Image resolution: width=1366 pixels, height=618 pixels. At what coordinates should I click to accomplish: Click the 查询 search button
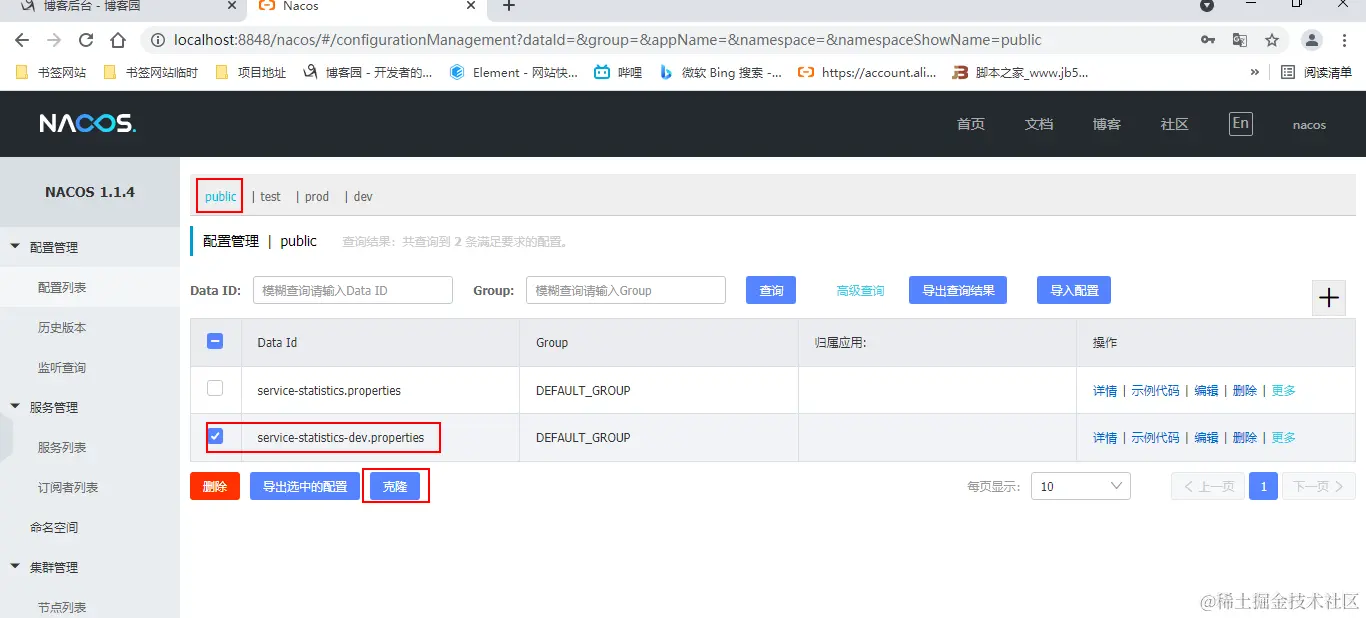(x=771, y=290)
